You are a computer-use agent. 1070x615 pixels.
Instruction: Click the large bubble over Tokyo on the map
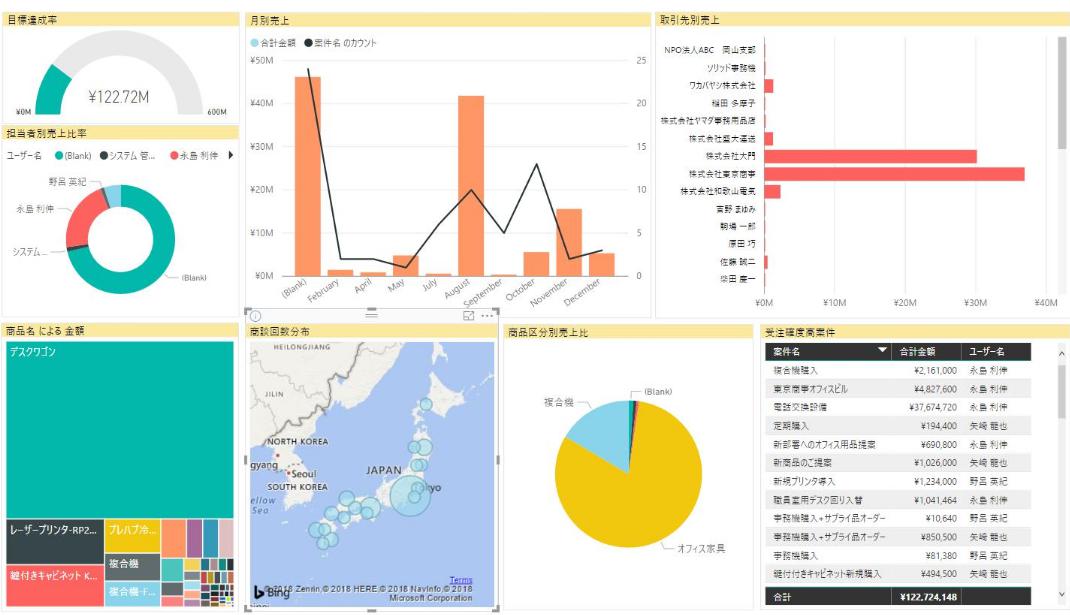(x=410, y=496)
